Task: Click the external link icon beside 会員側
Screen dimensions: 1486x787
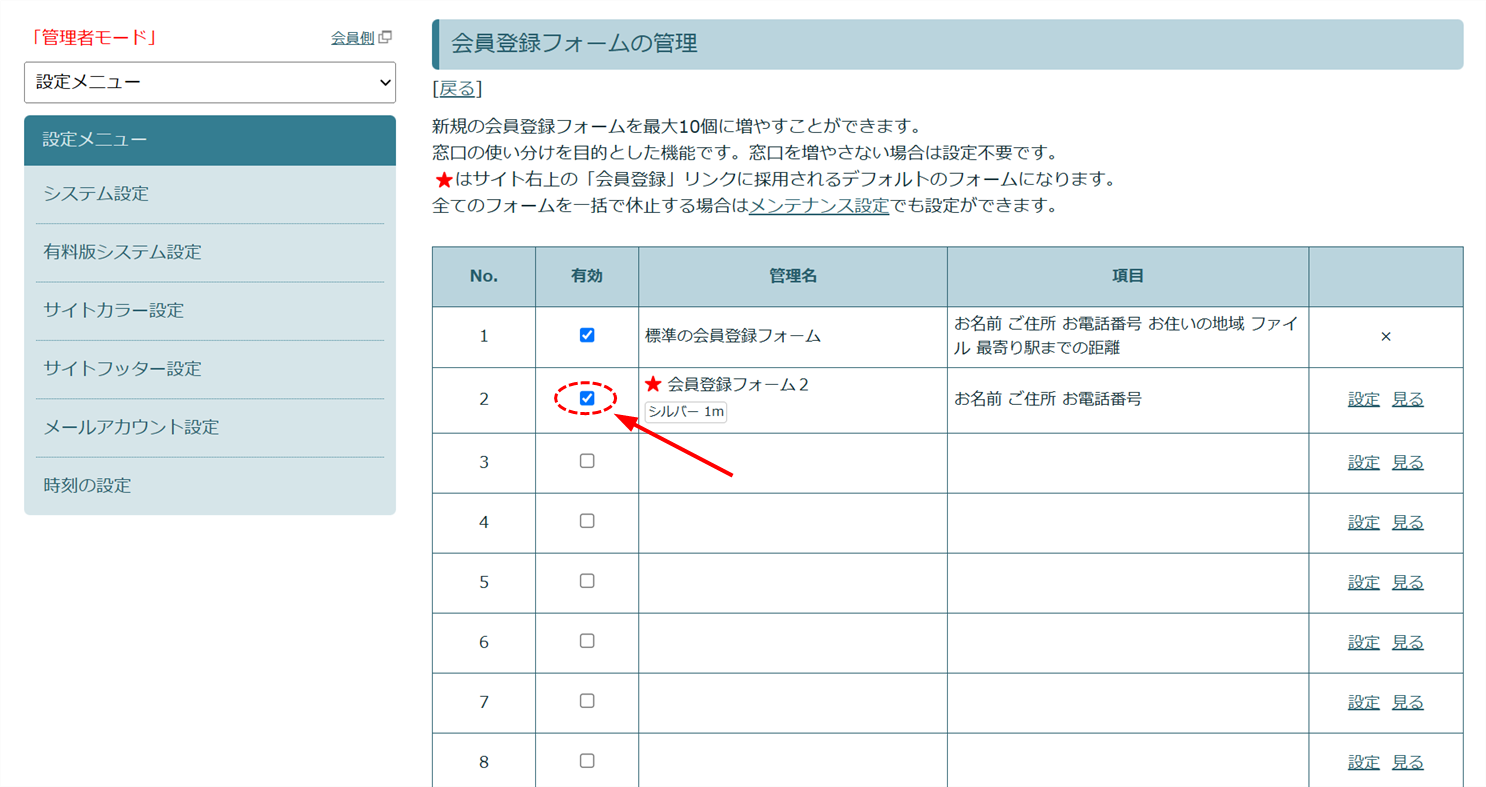Action: click(386, 38)
